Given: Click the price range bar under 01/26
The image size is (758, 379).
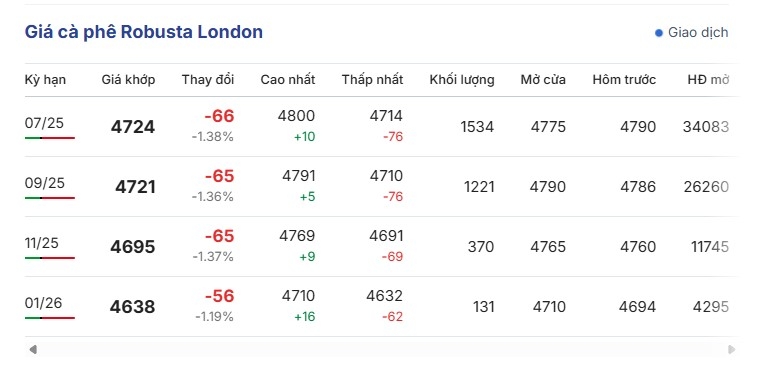Looking at the screenshot, I should pos(50,318).
